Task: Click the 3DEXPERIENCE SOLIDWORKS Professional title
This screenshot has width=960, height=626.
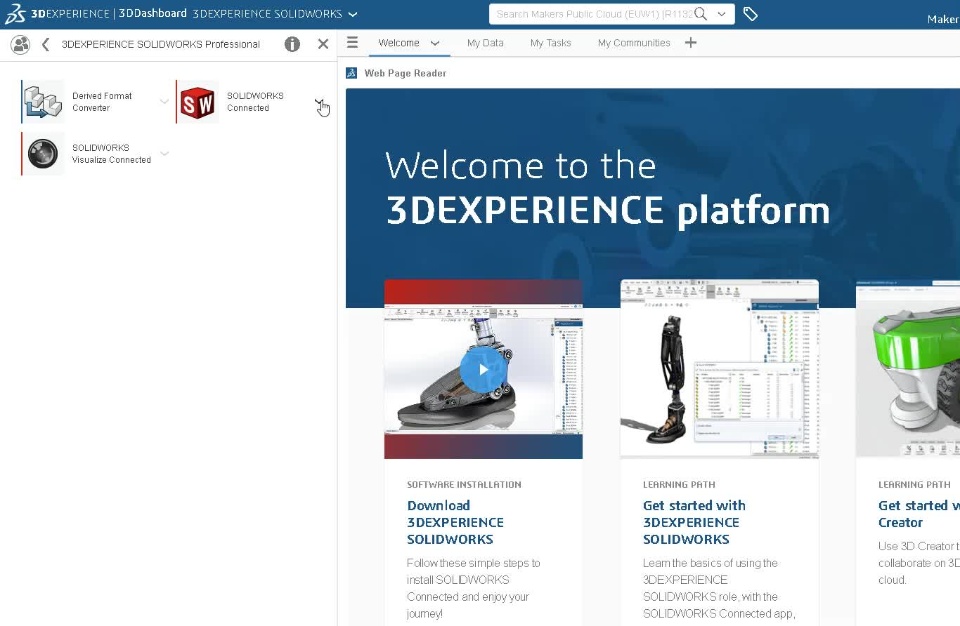Action: (x=160, y=44)
